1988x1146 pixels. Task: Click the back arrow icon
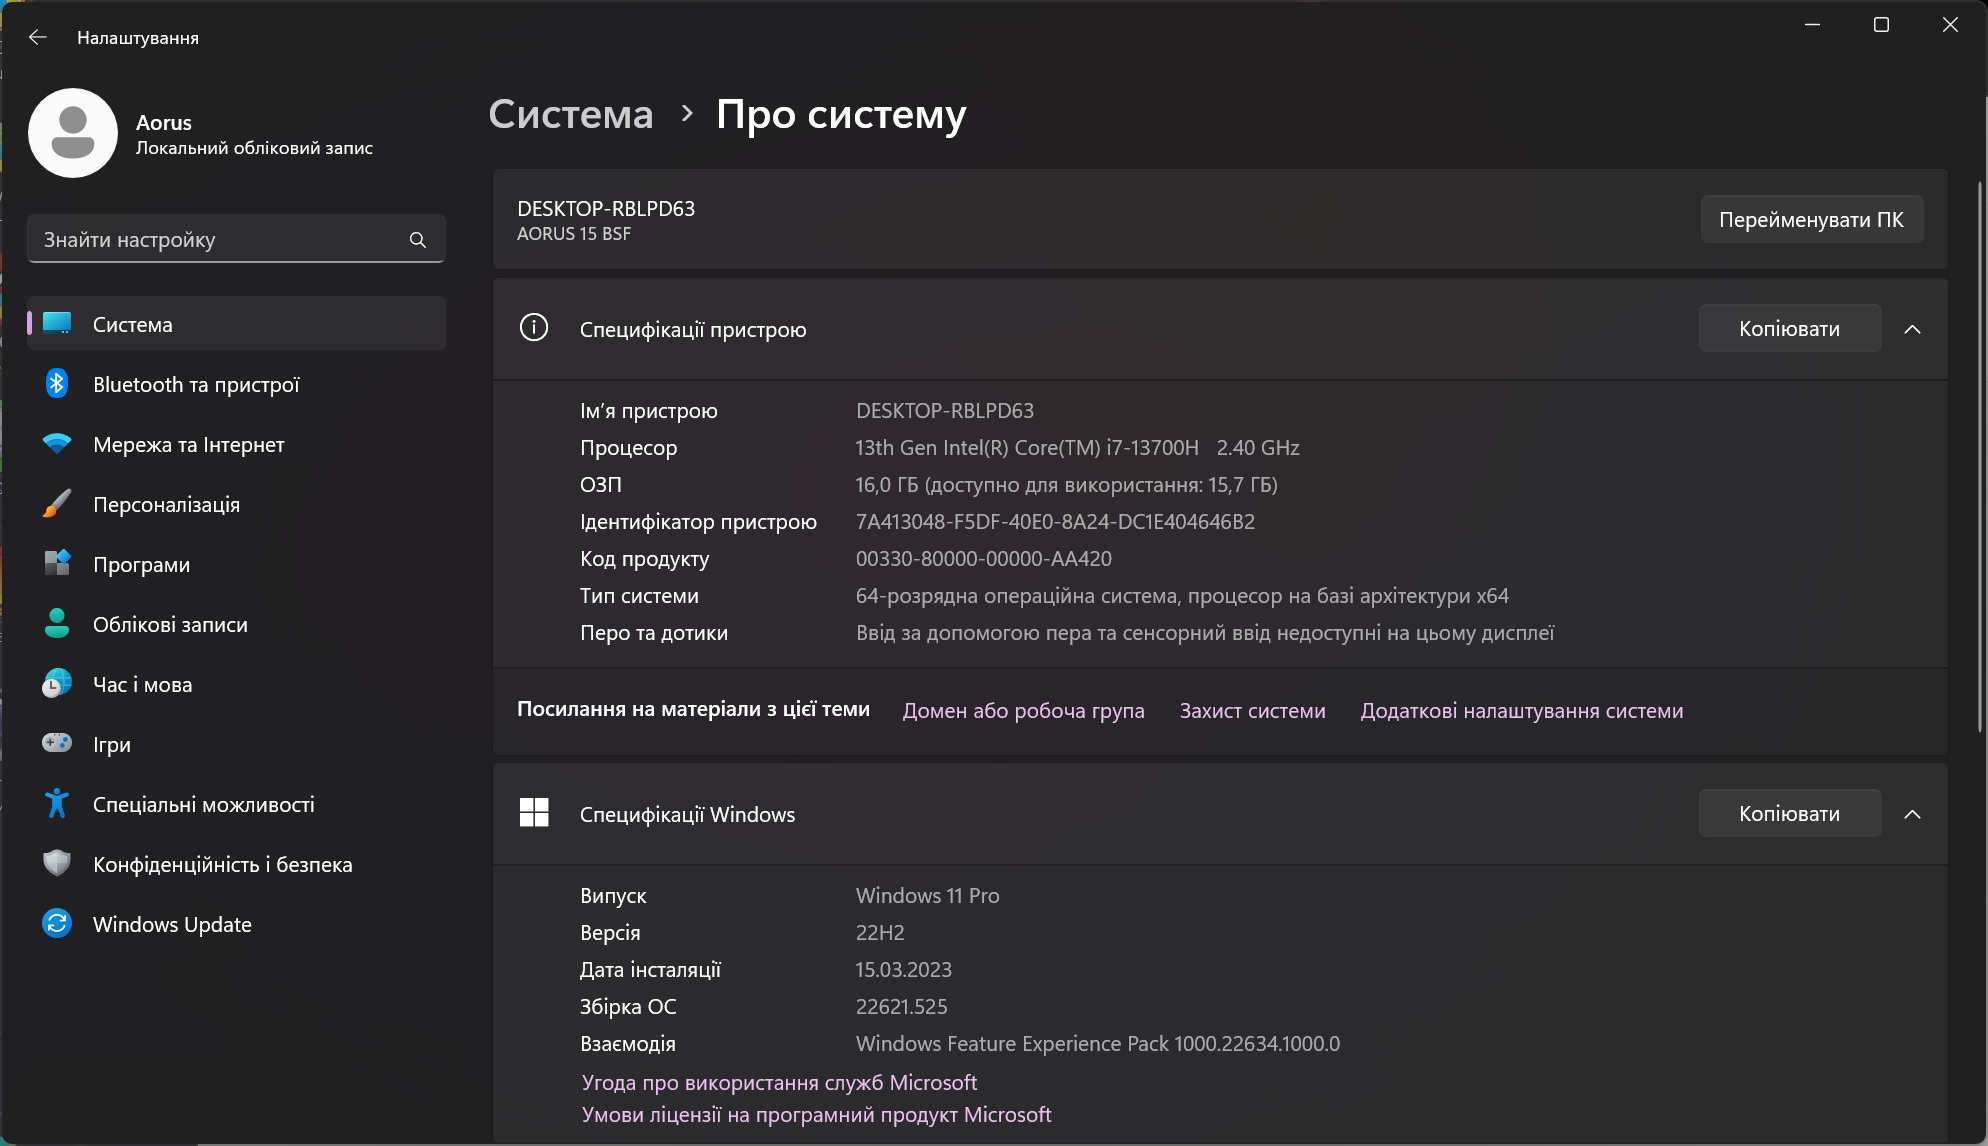coord(38,37)
